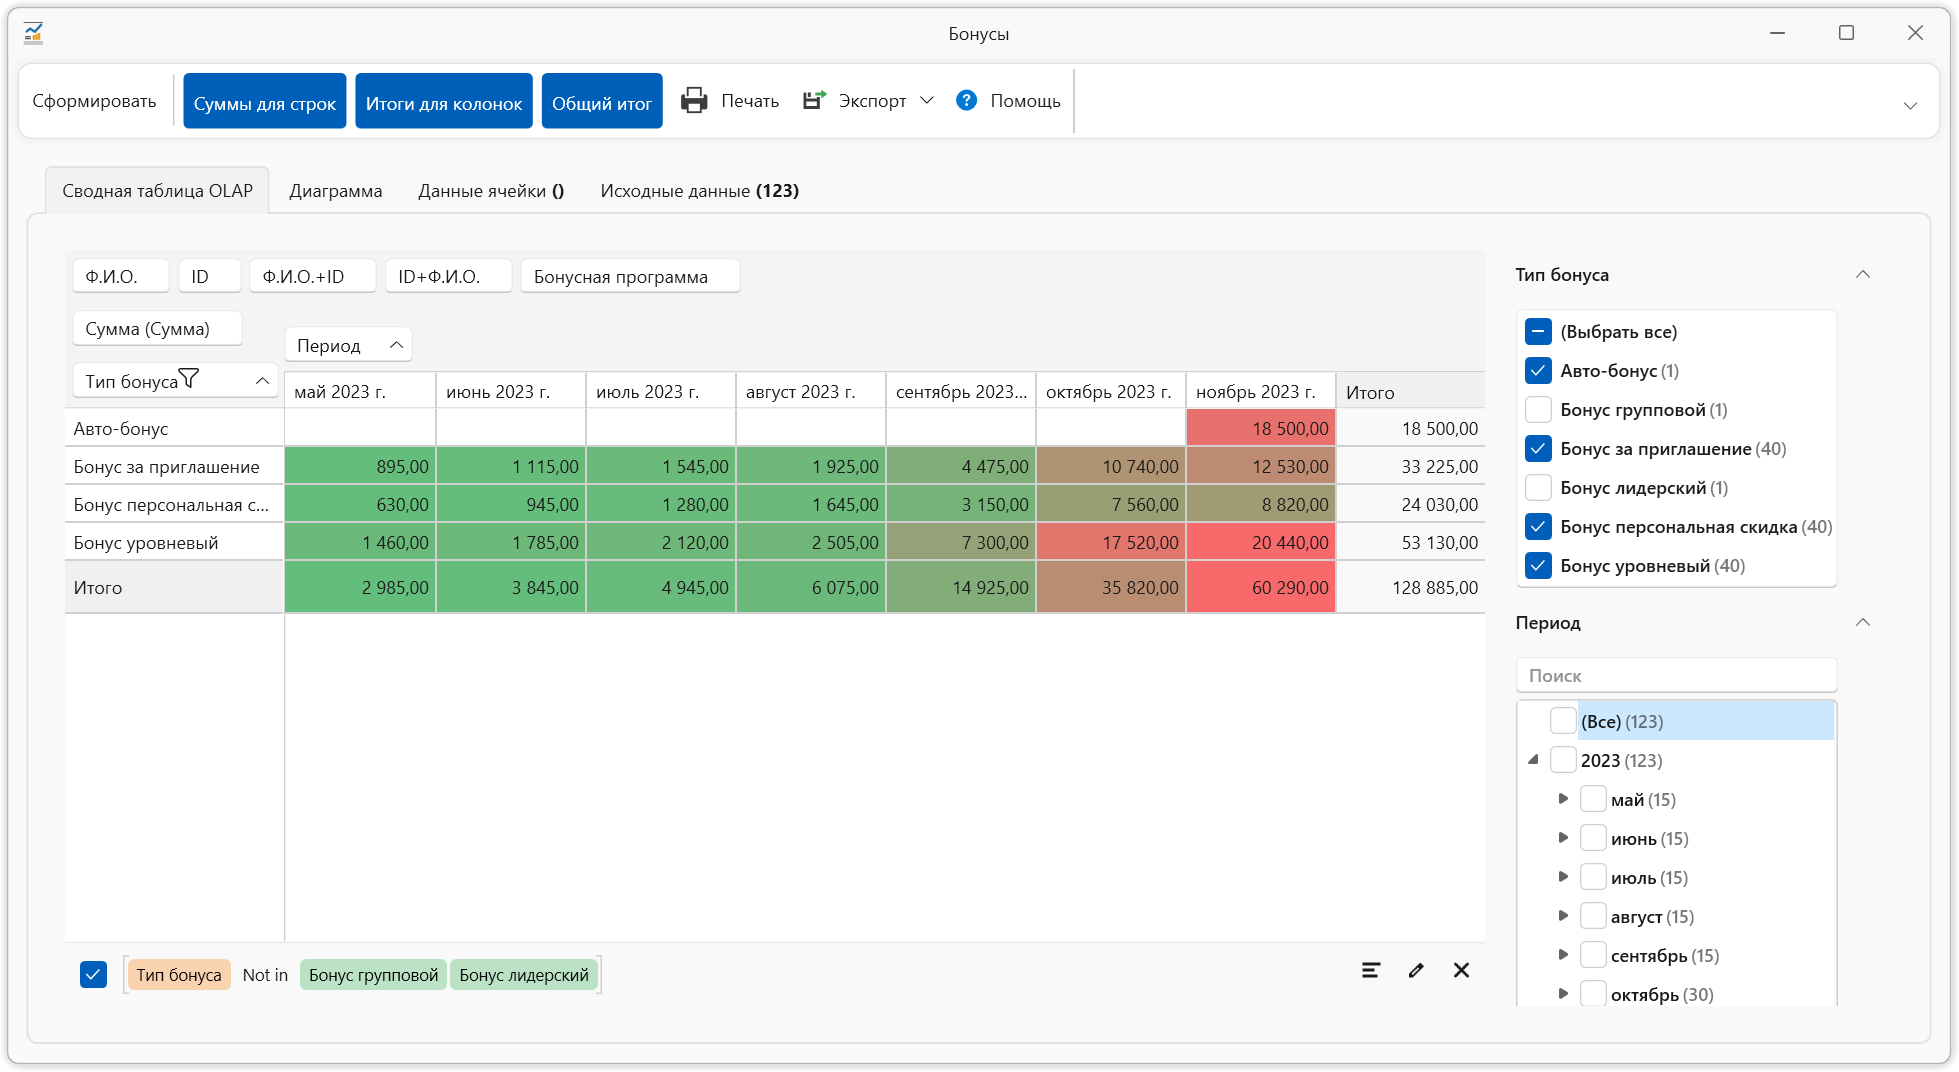Click the printer icon for Печать
This screenshot has height=1072, width=1959.
click(x=694, y=101)
